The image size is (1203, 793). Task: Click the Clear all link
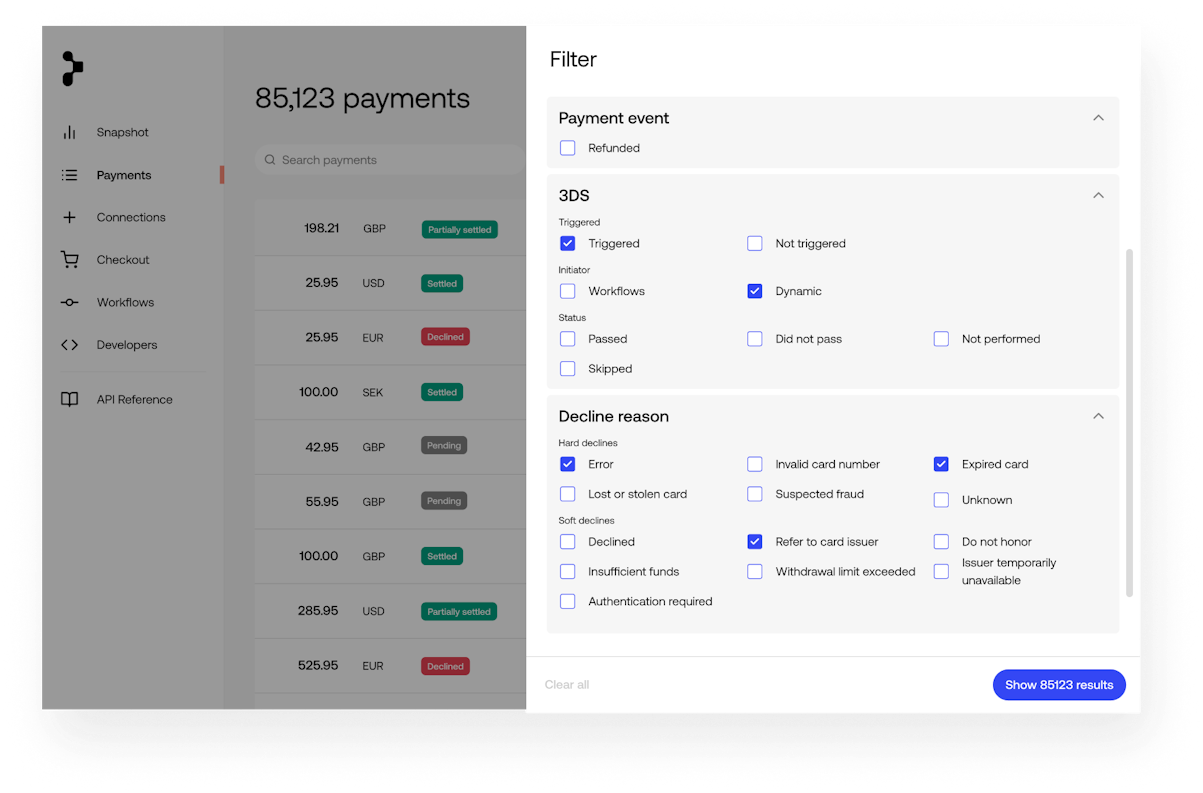coord(567,685)
